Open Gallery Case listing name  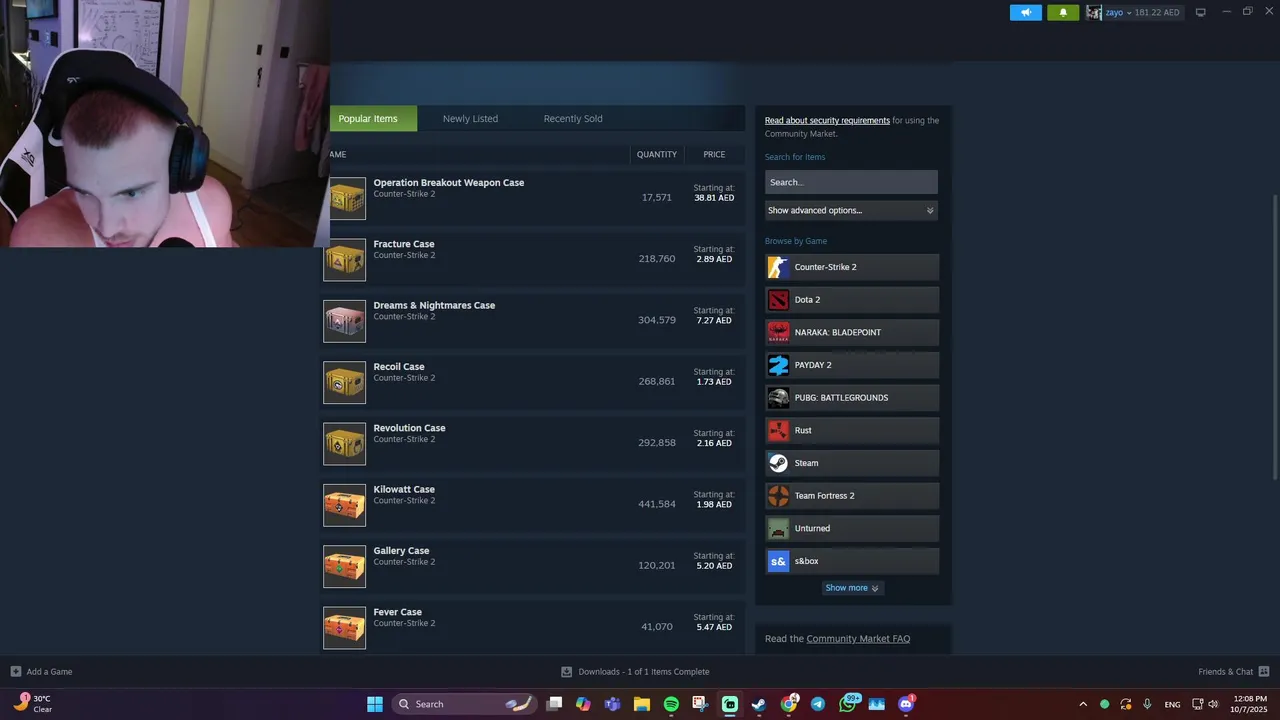point(401,551)
